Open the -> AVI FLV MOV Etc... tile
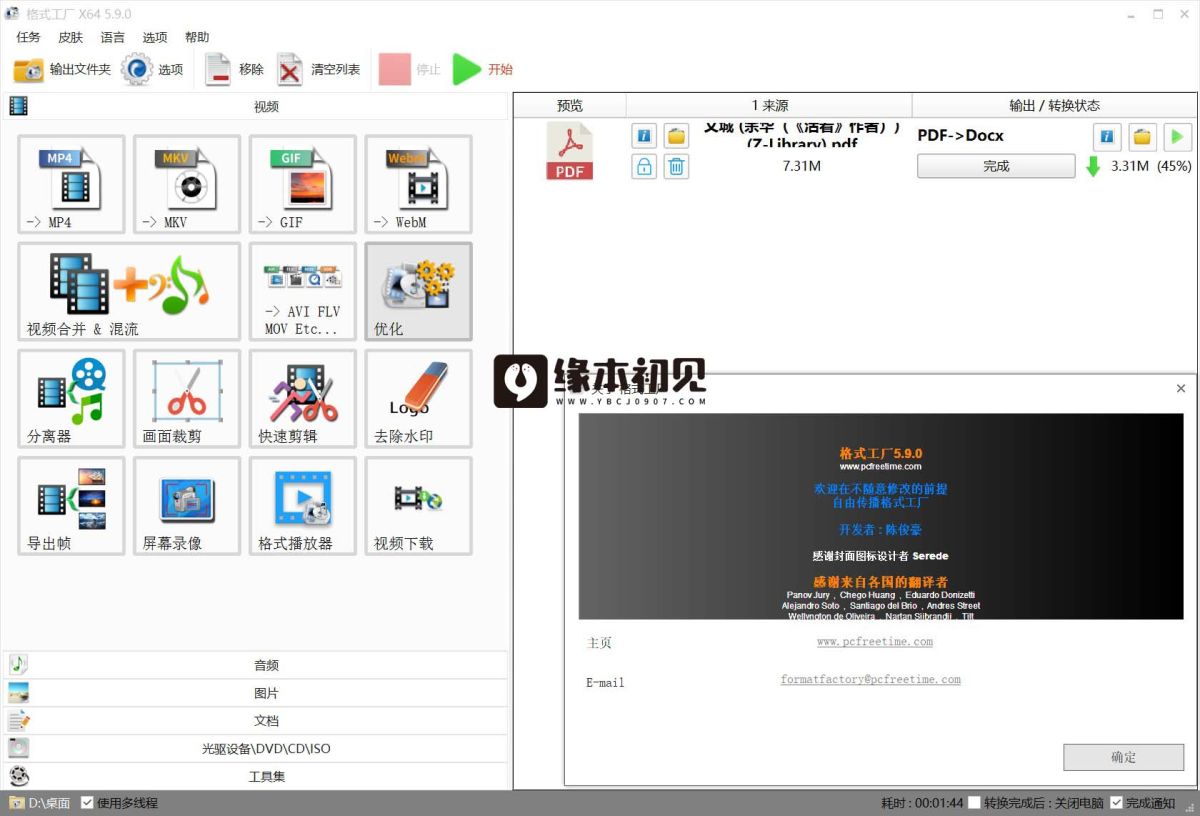Screen dimensions: 1200x816 click(302, 291)
